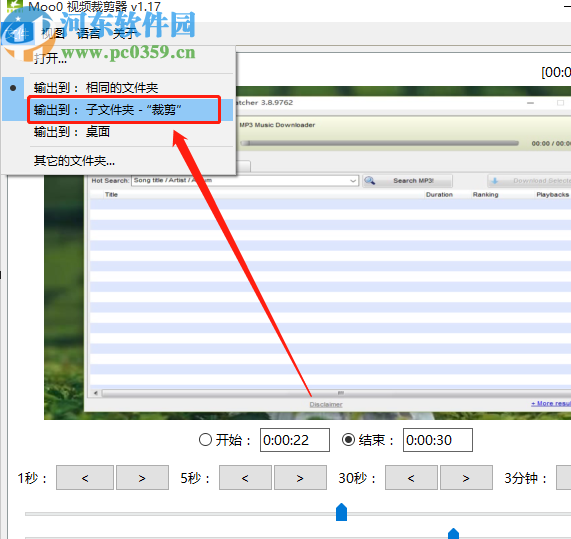Click the lower blue timeline slider handle

tap(453, 534)
